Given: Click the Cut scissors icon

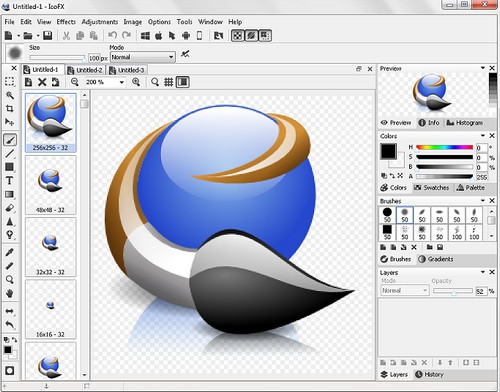Looking at the screenshot, I should (66, 36).
